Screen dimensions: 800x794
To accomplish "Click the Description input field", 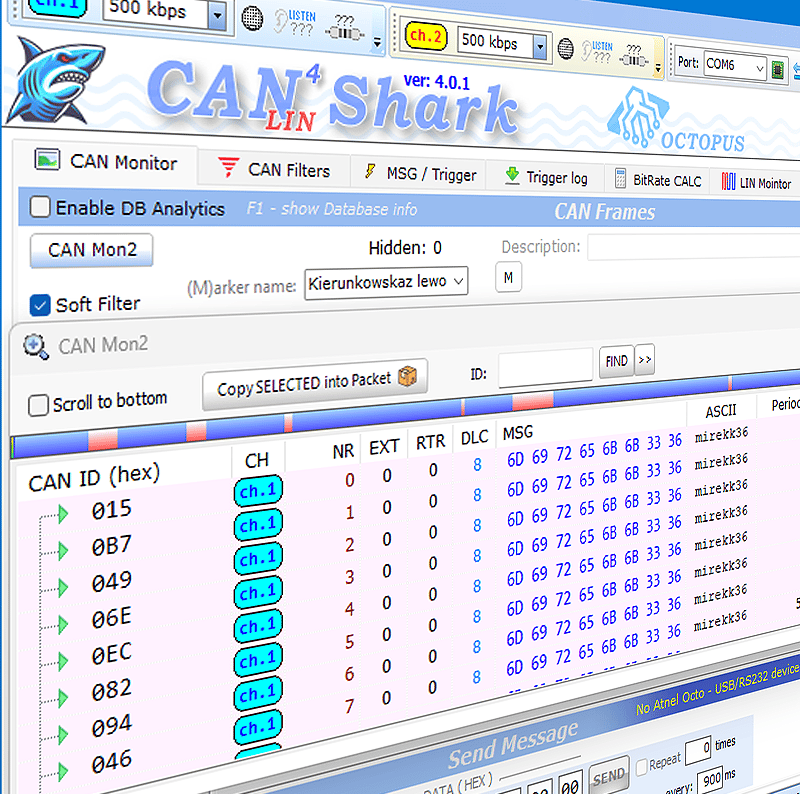I will (x=694, y=247).
